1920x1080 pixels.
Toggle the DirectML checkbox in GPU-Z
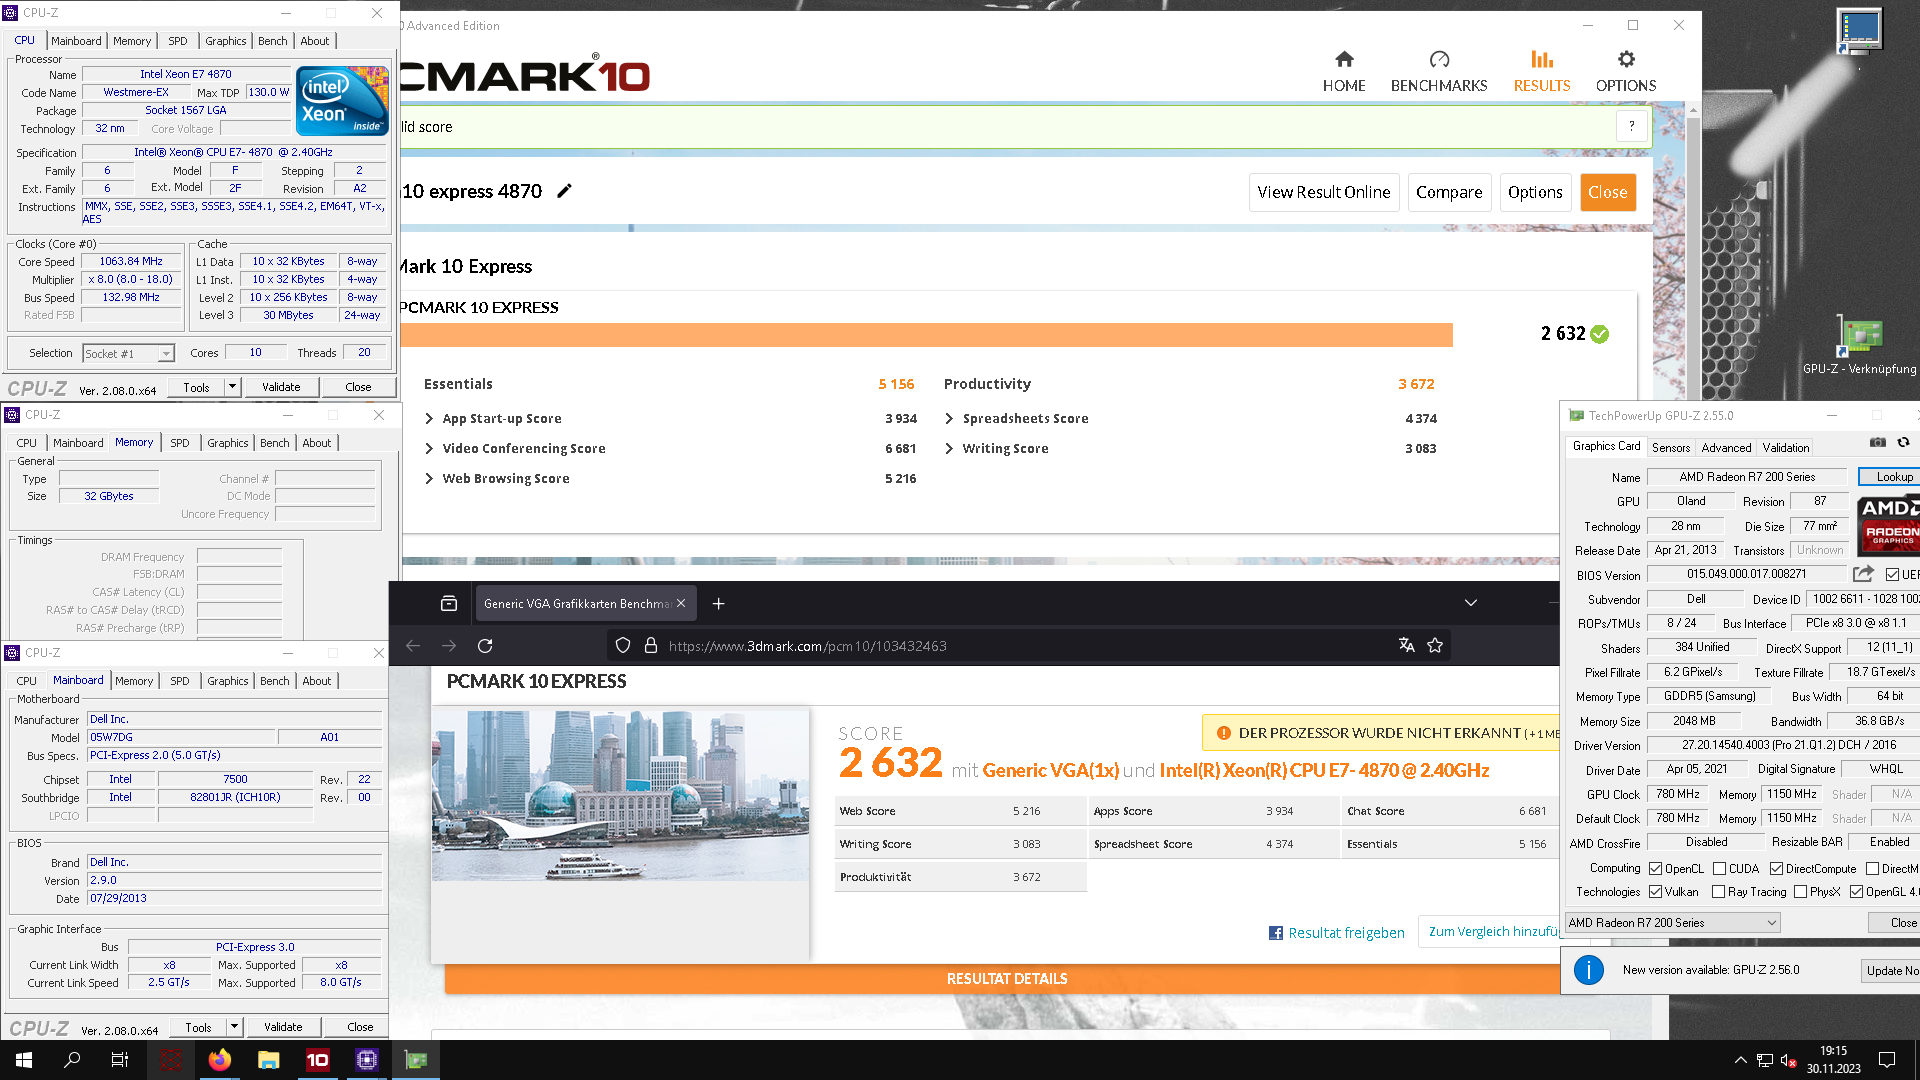point(1872,869)
